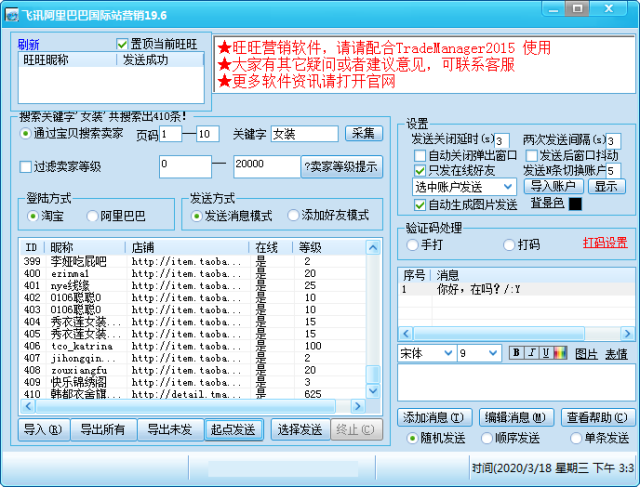
Task: Select seller row tco_katrina
Action: (x=193, y=346)
